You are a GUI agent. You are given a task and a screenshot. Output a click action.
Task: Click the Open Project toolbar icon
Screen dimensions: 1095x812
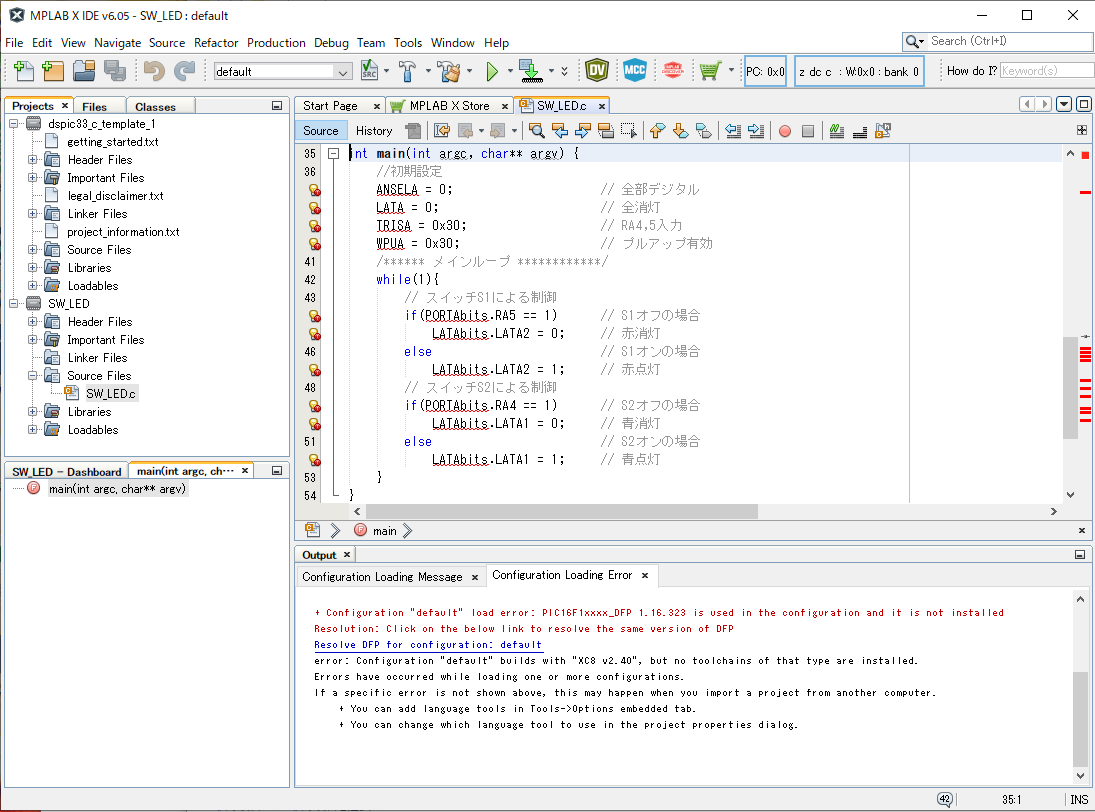84,71
